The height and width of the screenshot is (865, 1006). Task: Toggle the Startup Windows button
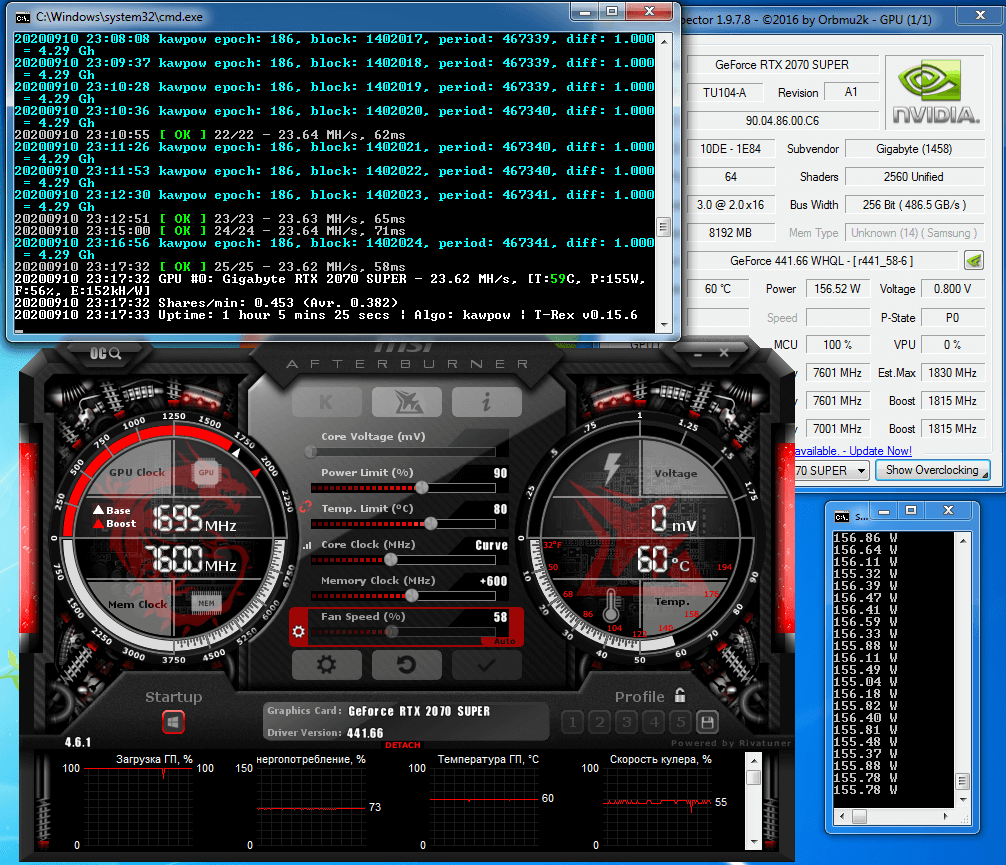click(173, 722)
